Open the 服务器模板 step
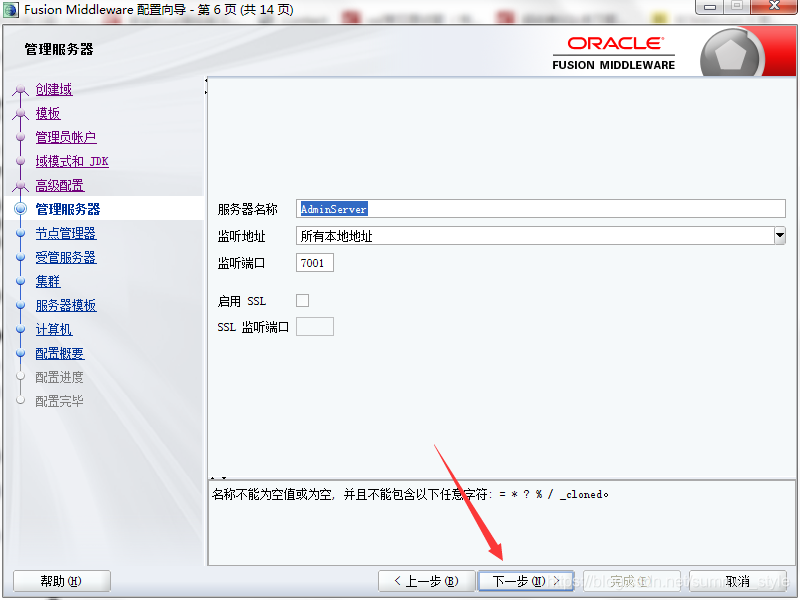The height and width of the screenshot is (600, 800). click(66, 305)
